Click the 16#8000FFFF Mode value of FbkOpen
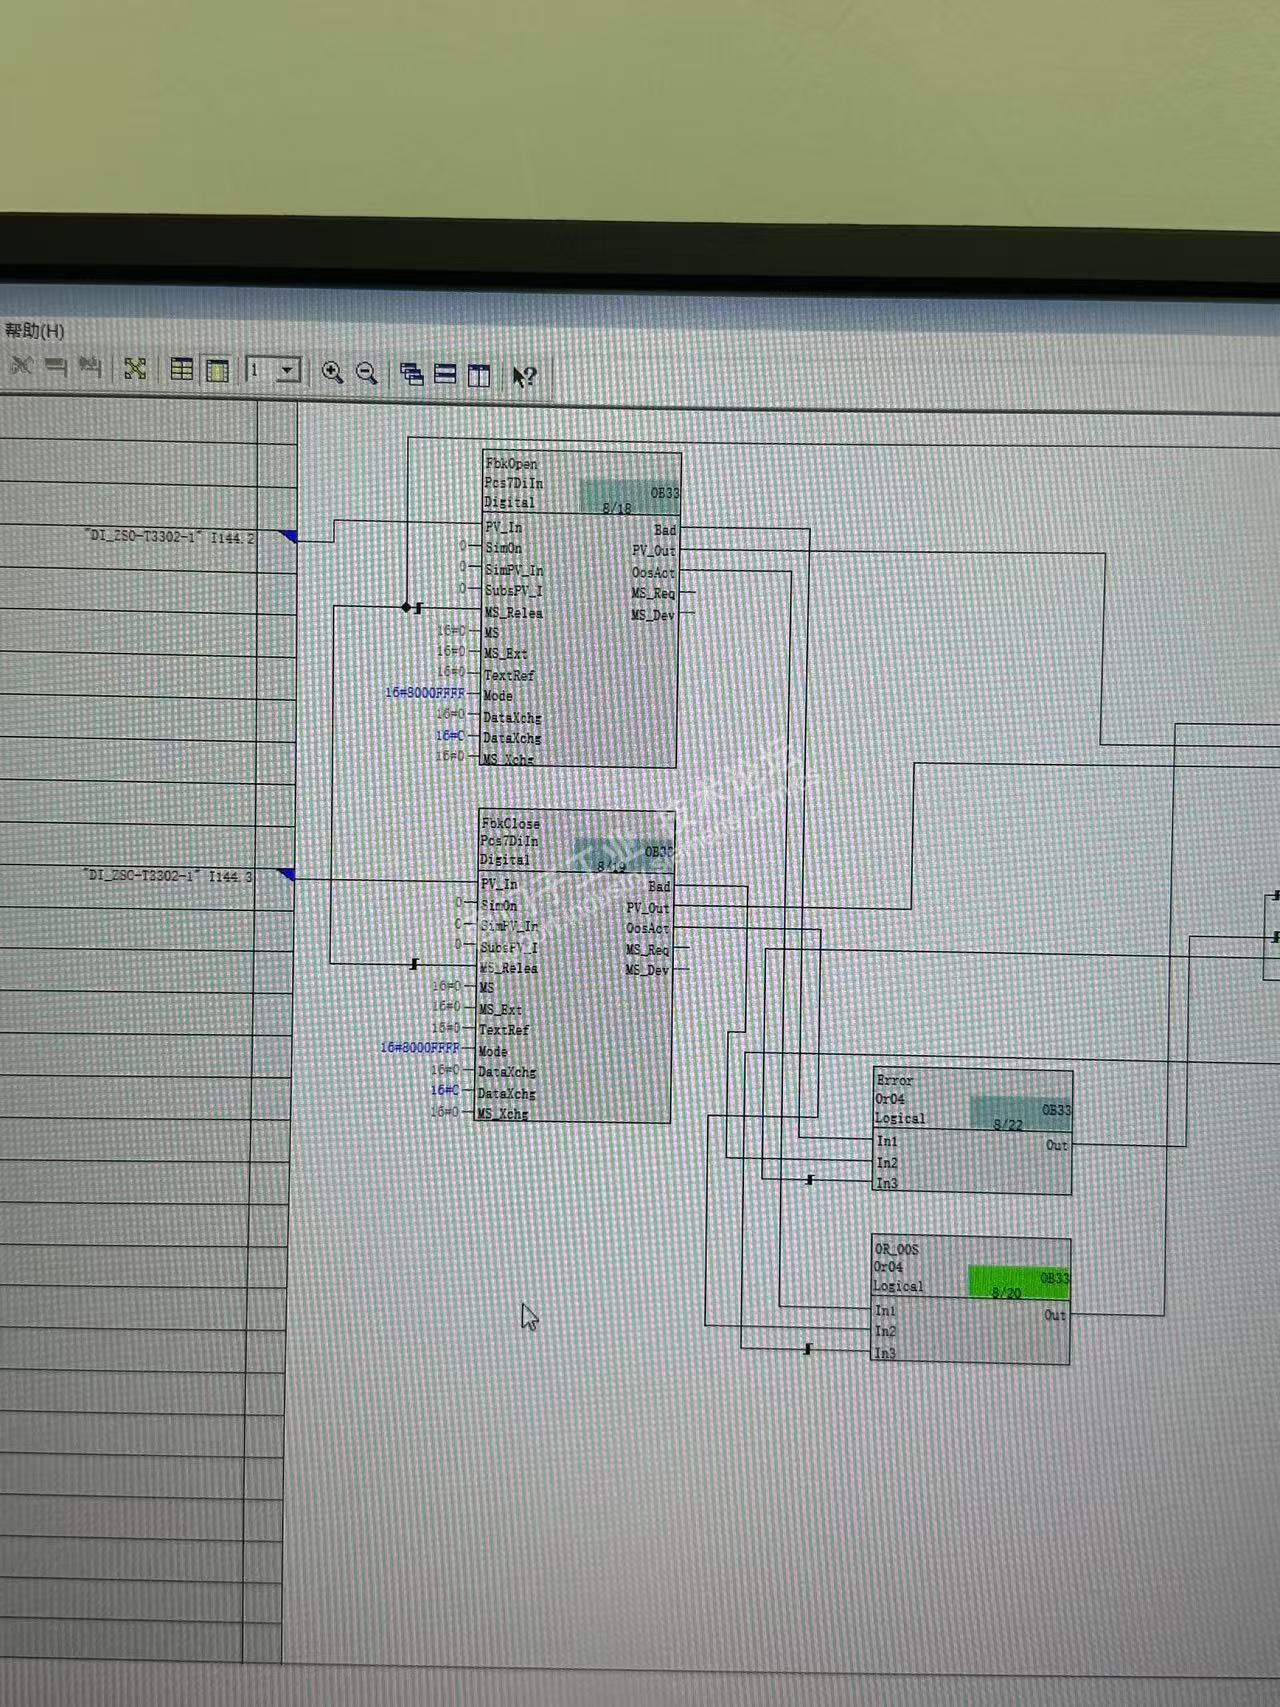1280x1707 pixels. pos(425,693)
